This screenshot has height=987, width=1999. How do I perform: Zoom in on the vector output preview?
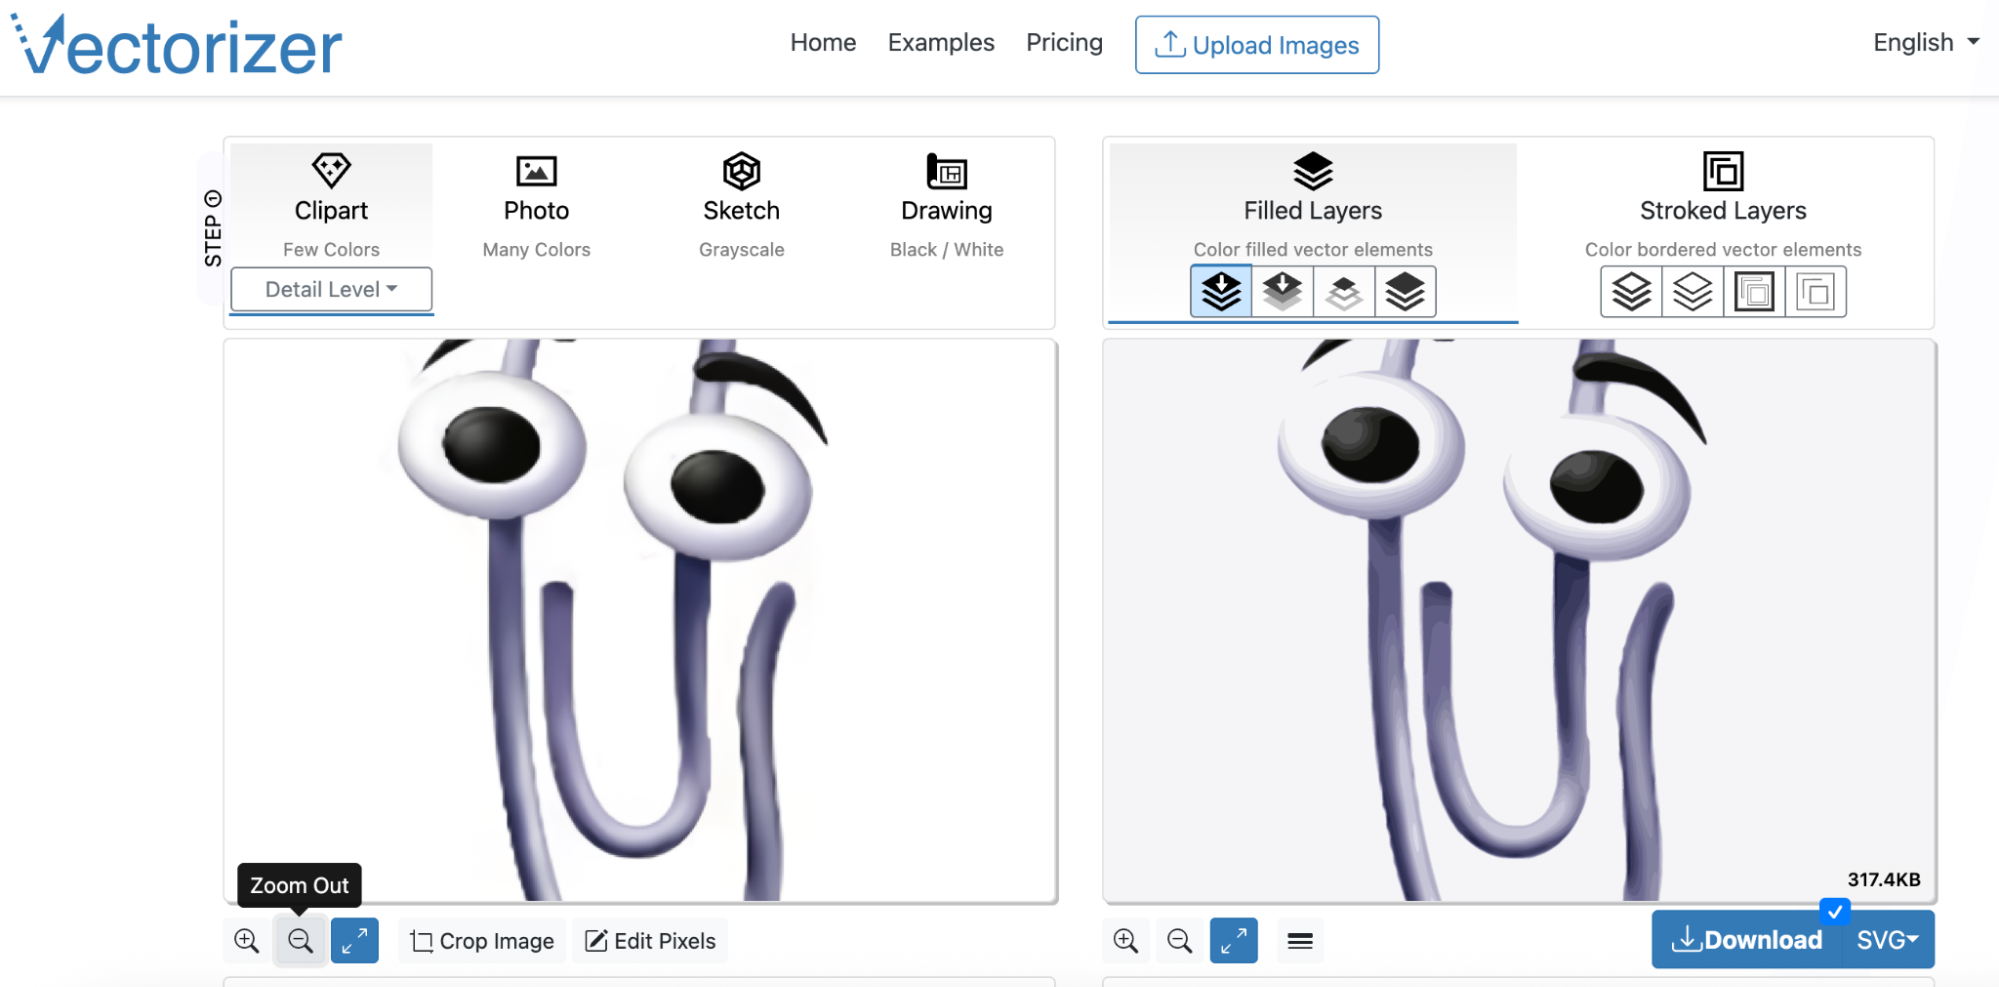point(1126,941)
